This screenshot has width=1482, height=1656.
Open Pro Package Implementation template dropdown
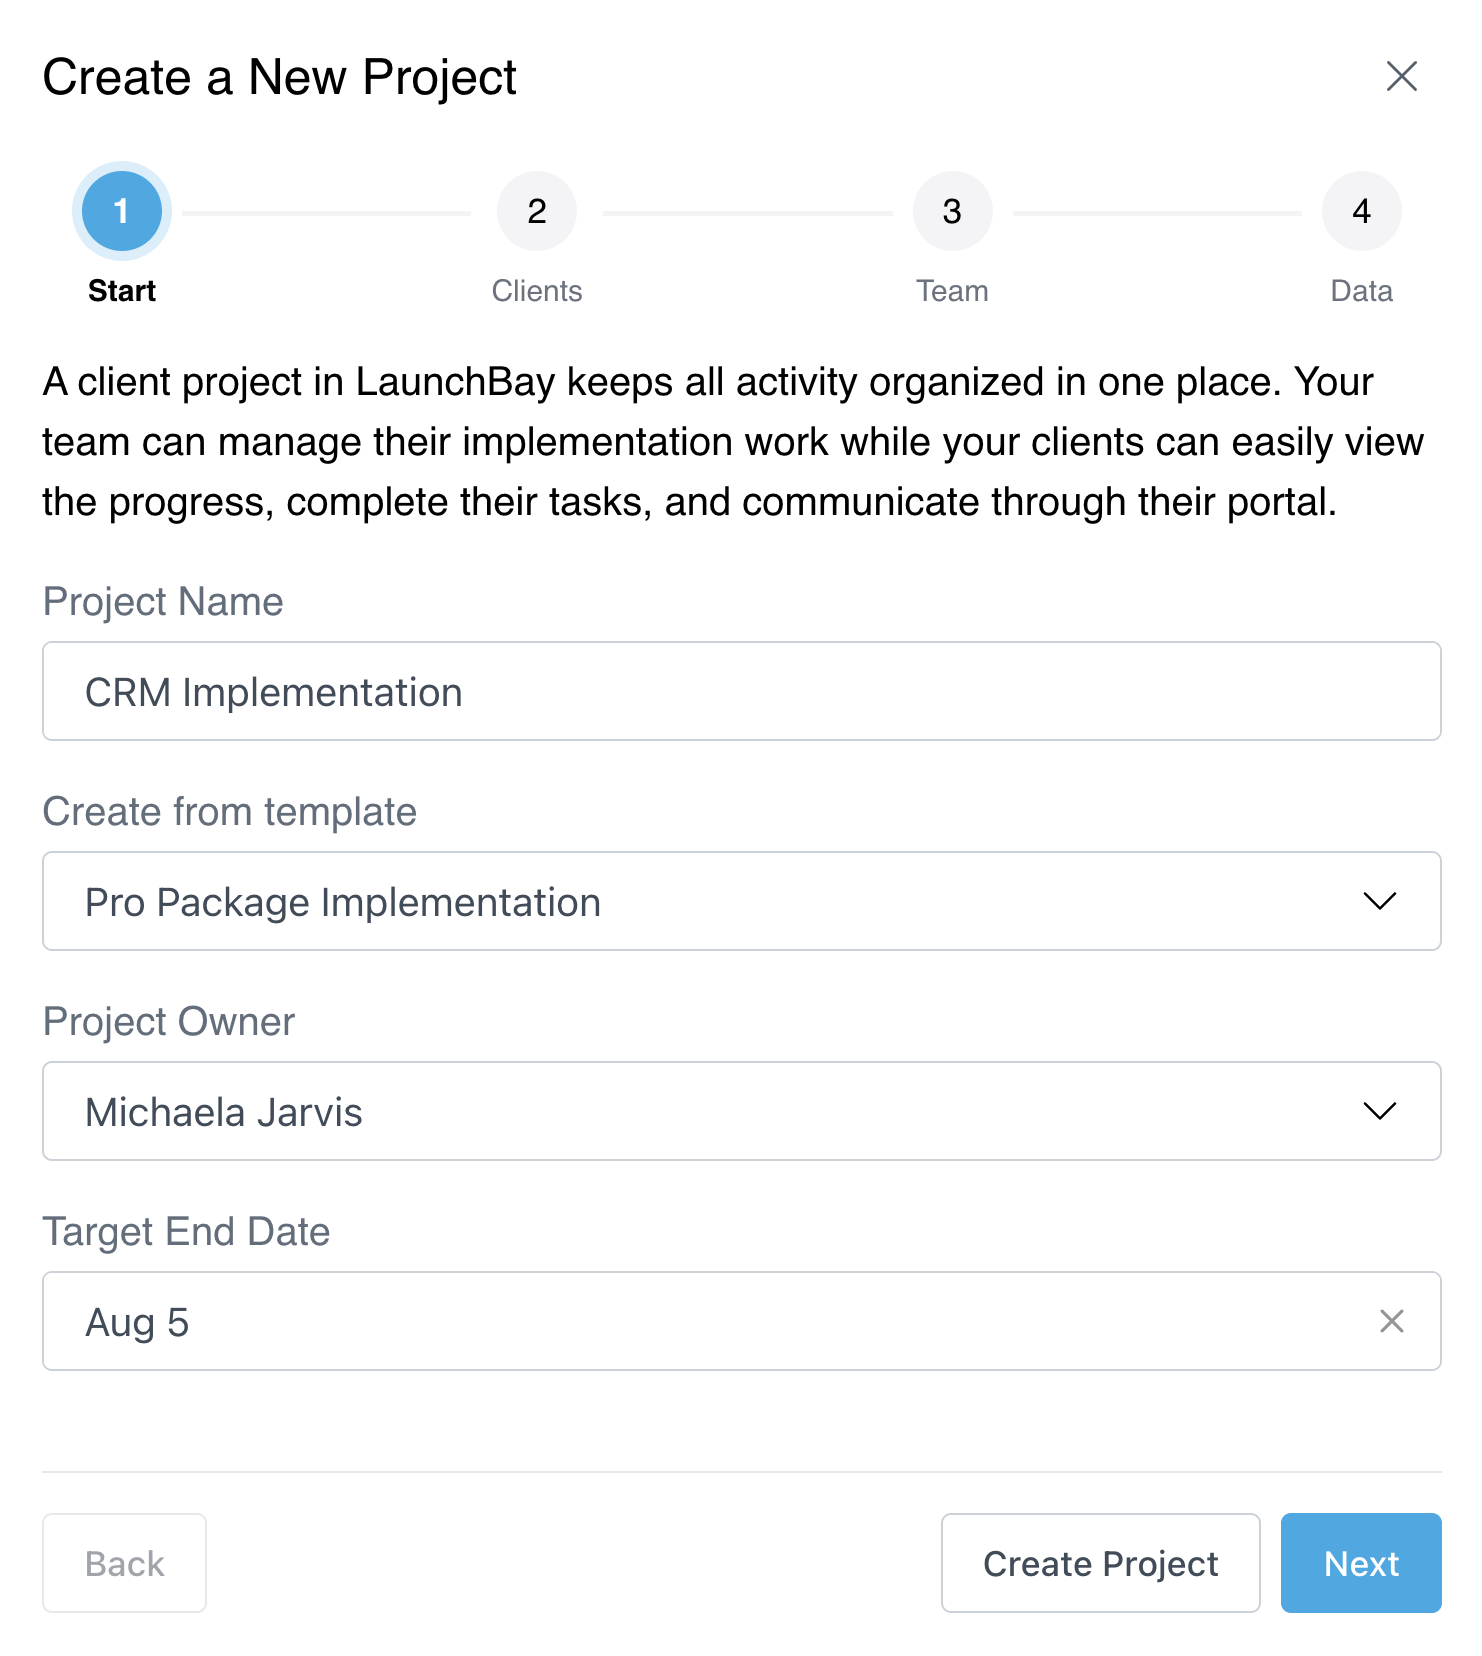point(741,901)
